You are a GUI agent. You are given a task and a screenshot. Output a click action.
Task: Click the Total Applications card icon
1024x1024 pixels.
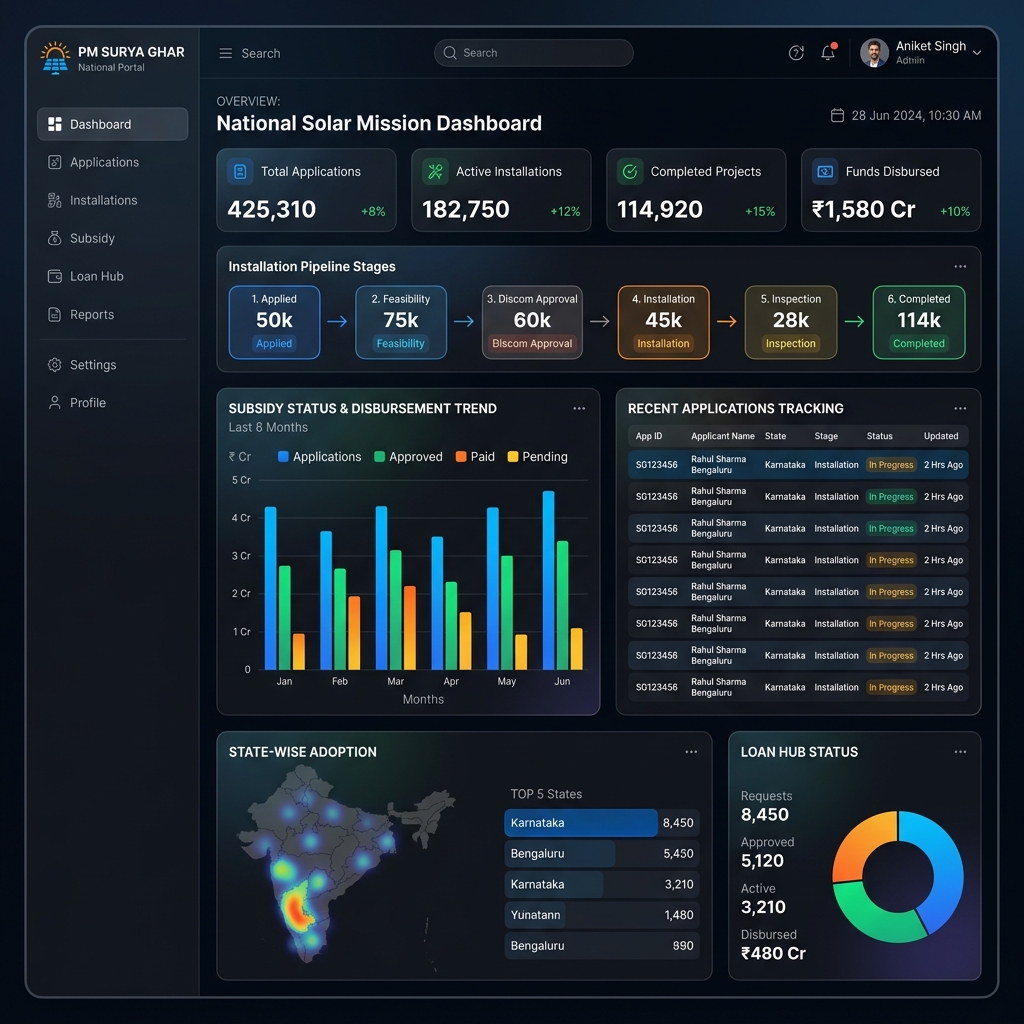tap(240, 172)
